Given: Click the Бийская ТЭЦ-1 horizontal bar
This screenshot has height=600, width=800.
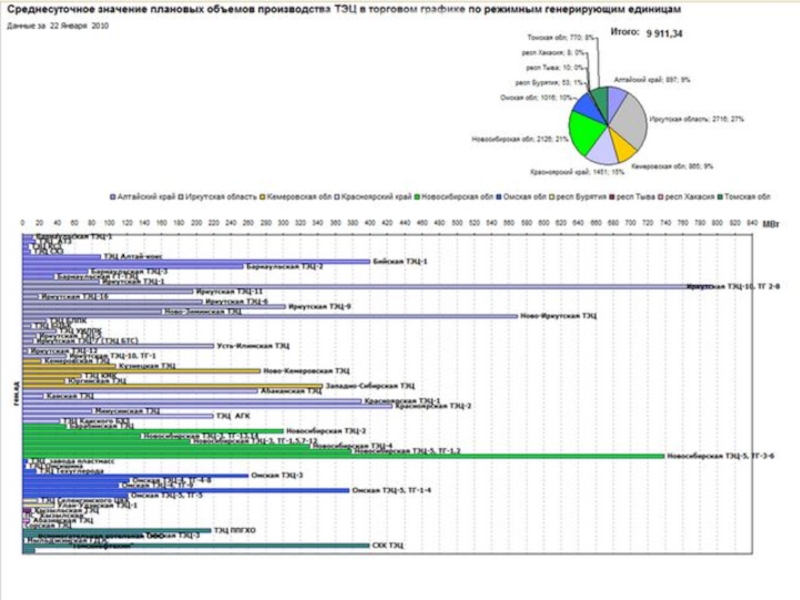Looking at the screenshot, I should coord(196,262).
